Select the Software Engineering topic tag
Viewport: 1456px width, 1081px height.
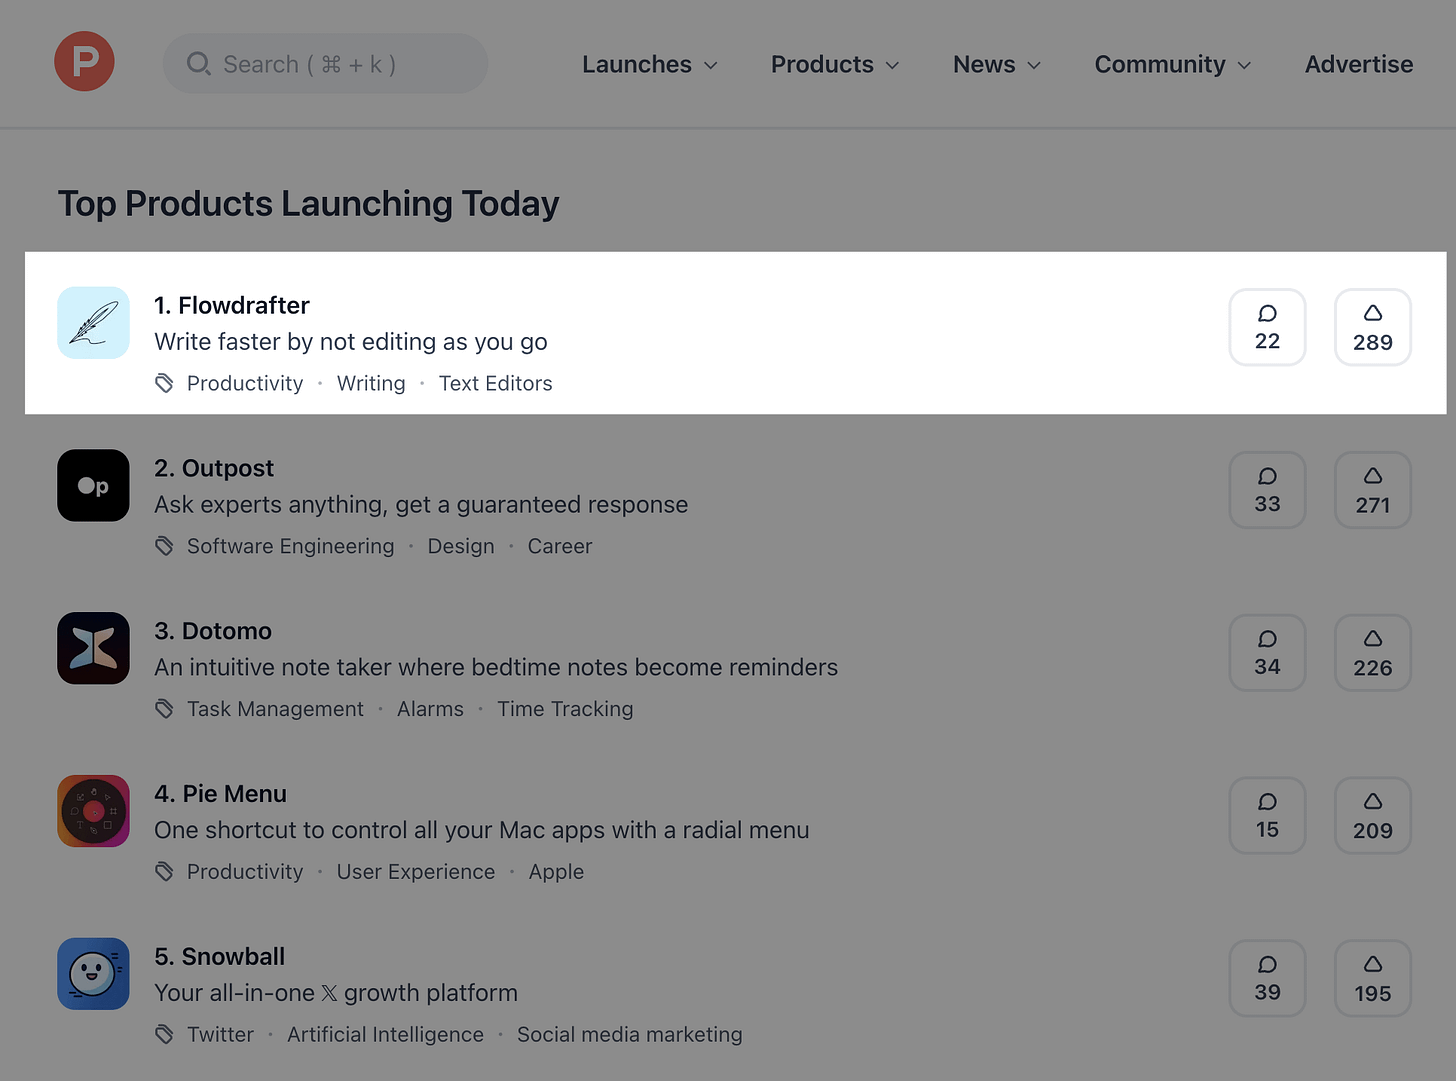tap(290, 546)
